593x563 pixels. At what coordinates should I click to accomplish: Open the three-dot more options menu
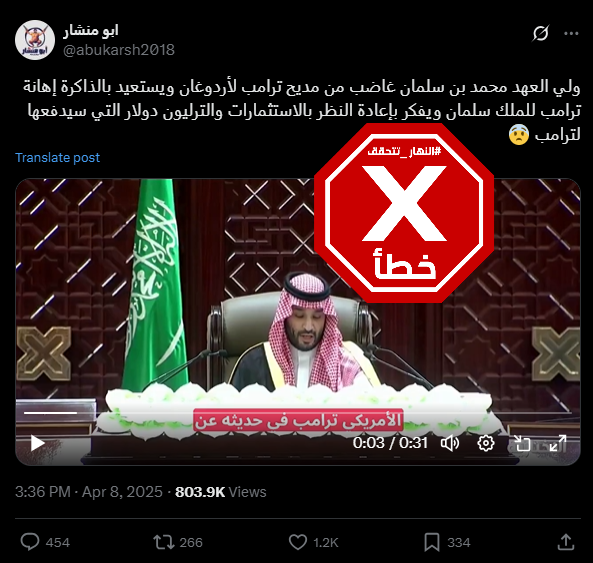click(x=571, y=33)
